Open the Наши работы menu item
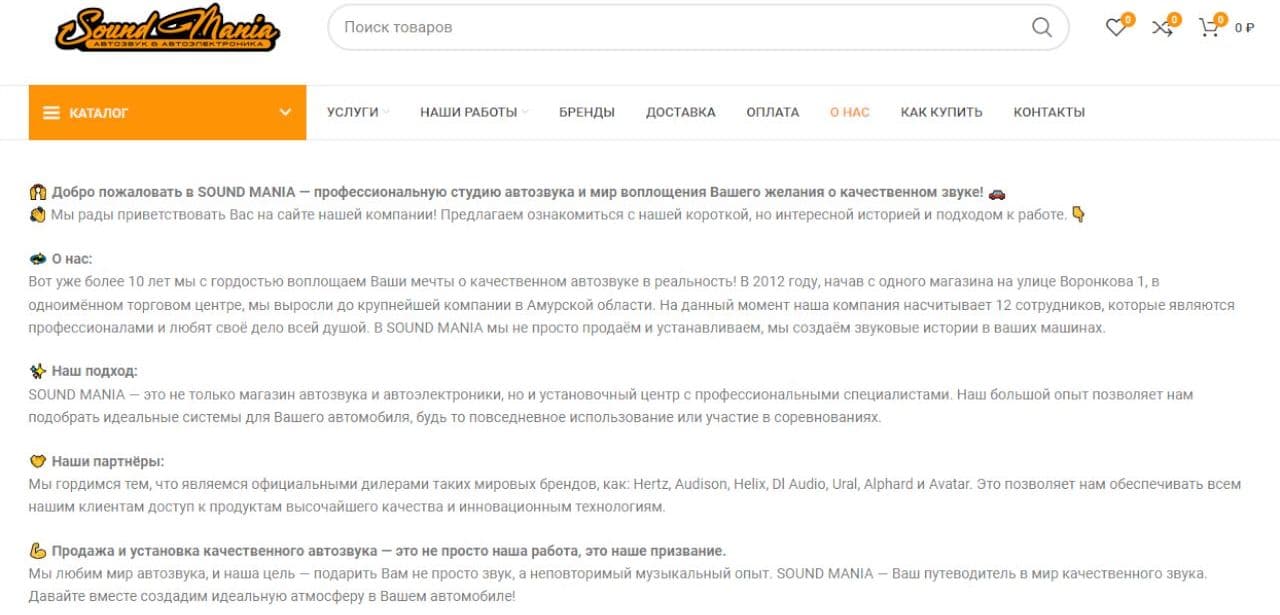This screenshot has width=1280, height=615. (x=468, y=112)
